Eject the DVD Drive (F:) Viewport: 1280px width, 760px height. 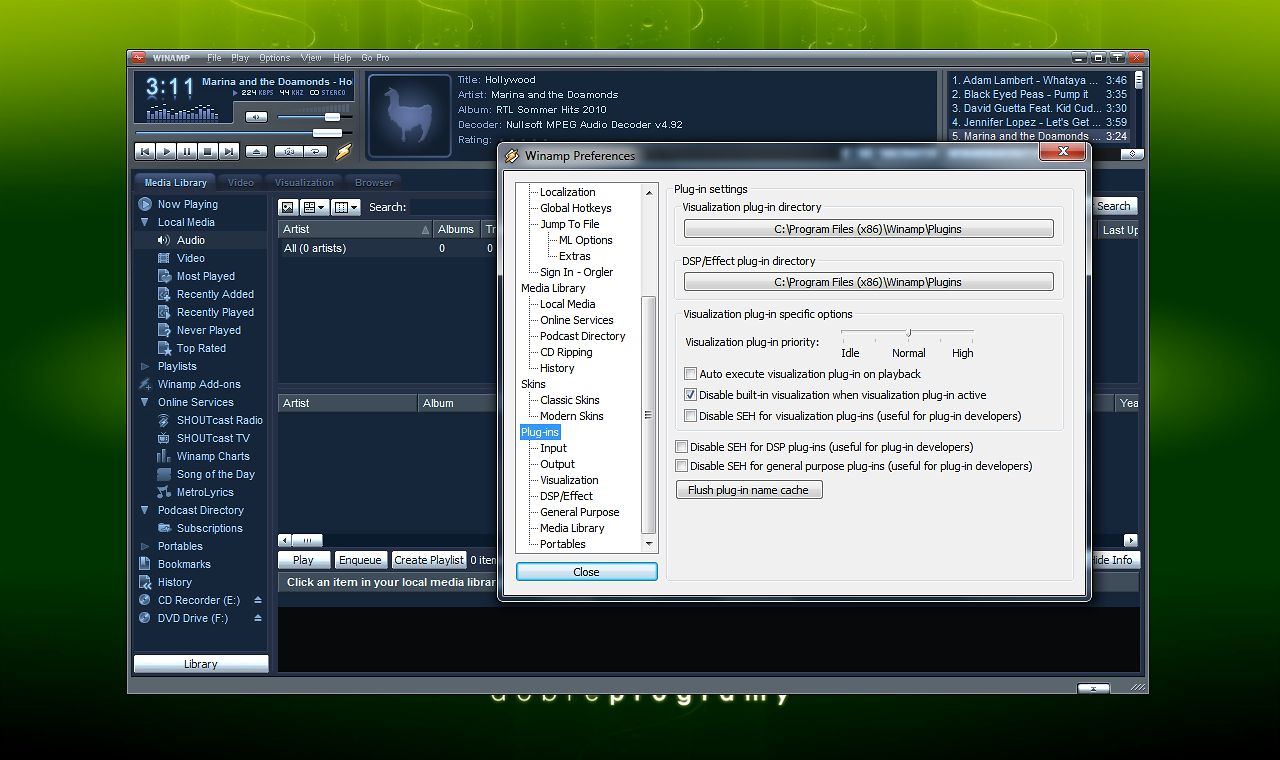(258, 618)
